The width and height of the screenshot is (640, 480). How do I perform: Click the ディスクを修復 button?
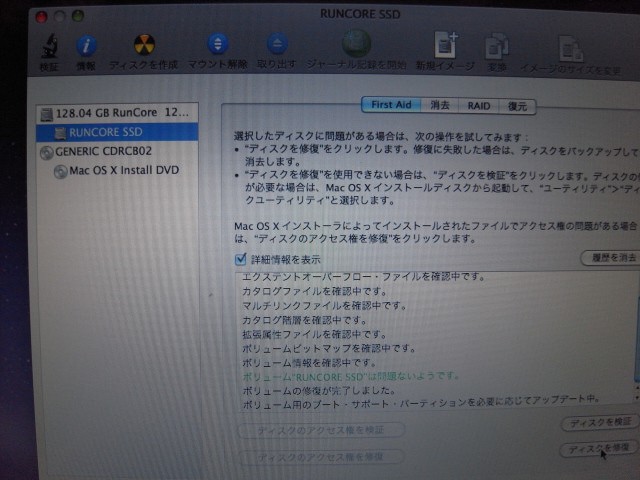click(x=599, y=449)
